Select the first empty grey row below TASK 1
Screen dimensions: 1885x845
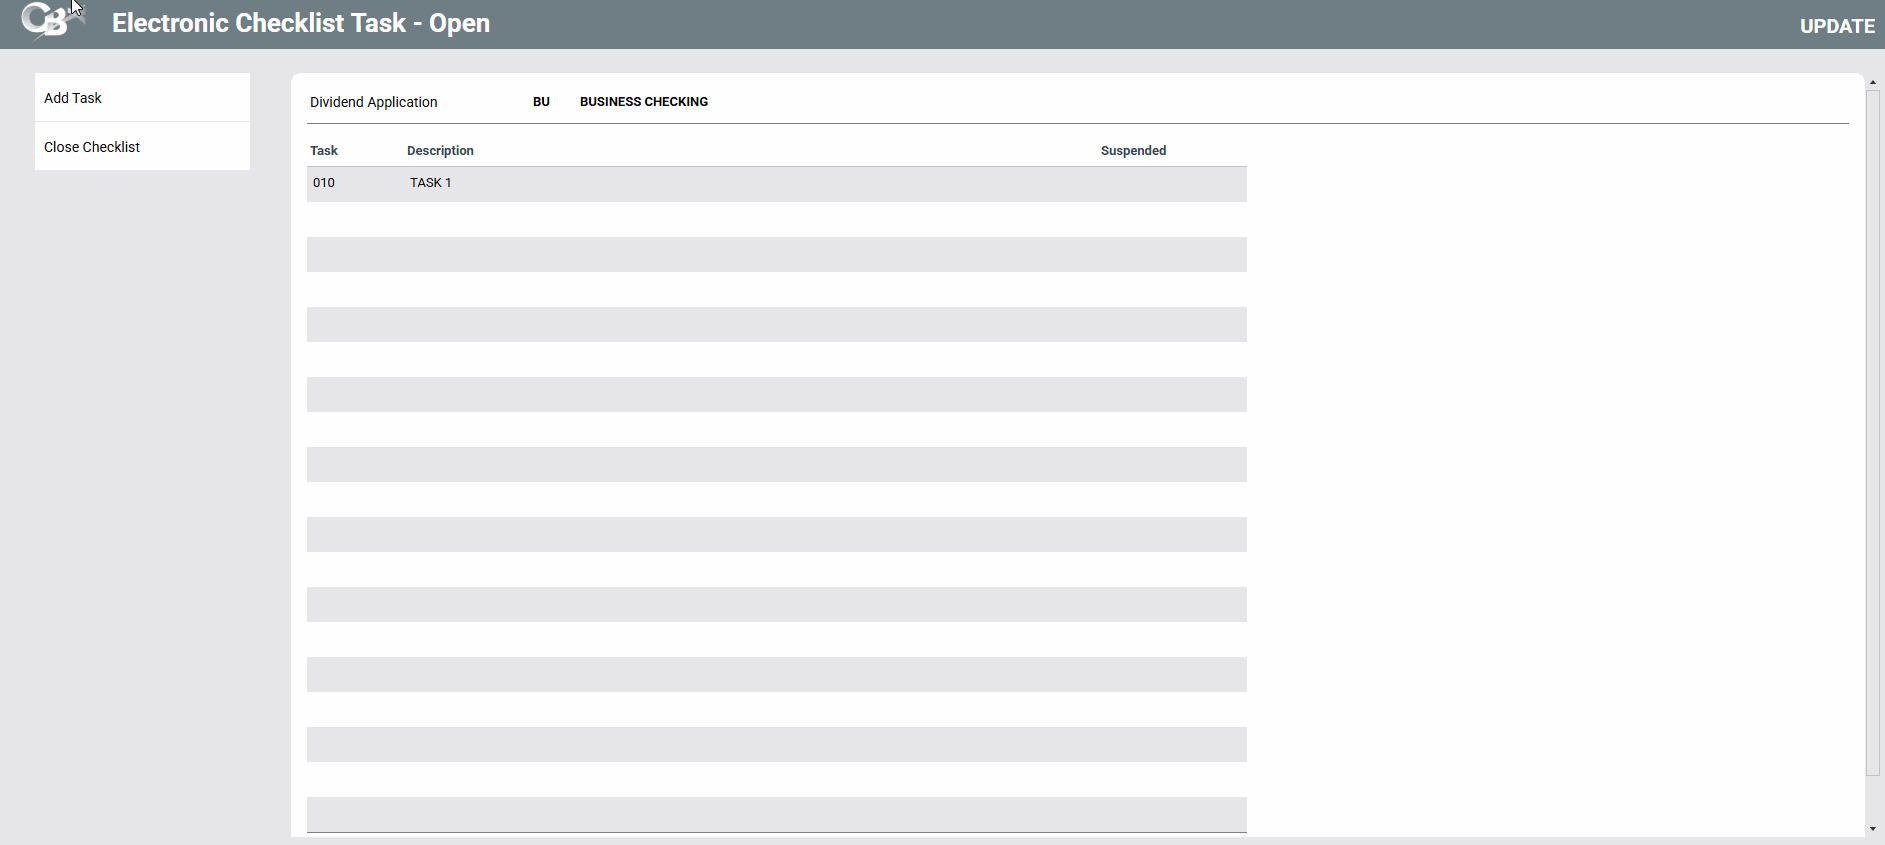[776, 254]
